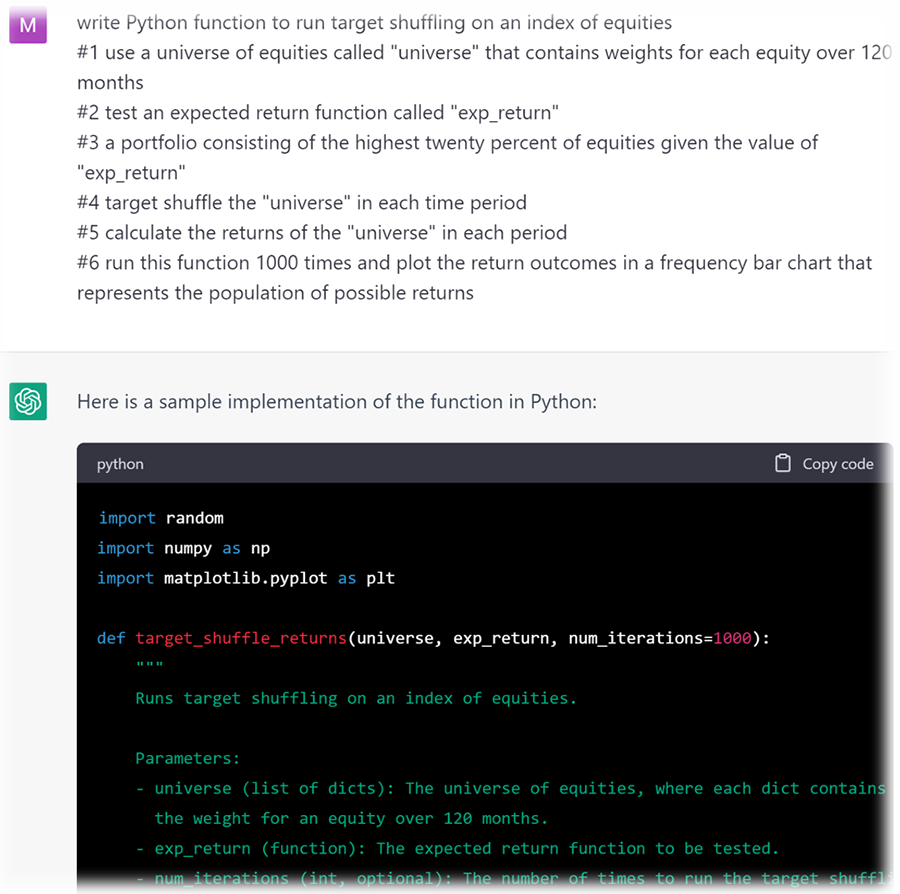Click the user's purple "M" avatar
Viewport: 900px width, 894px height.
click(27, 24)
